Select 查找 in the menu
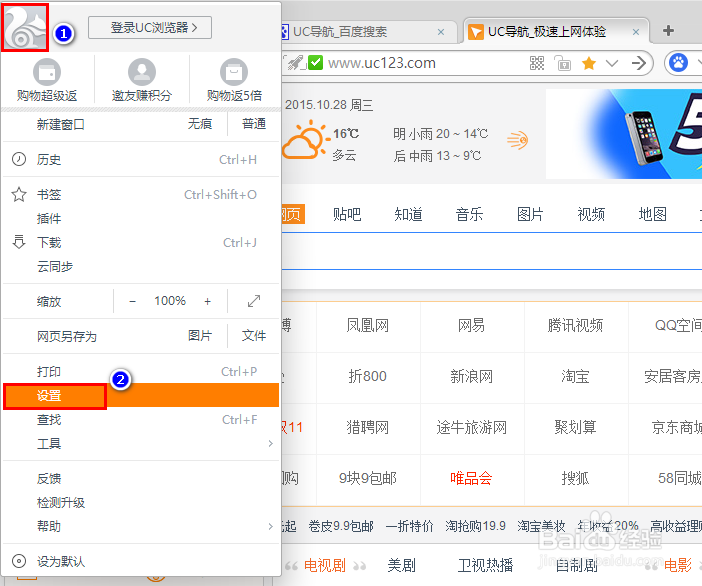702x586 pixels. (x=141, y=419)
